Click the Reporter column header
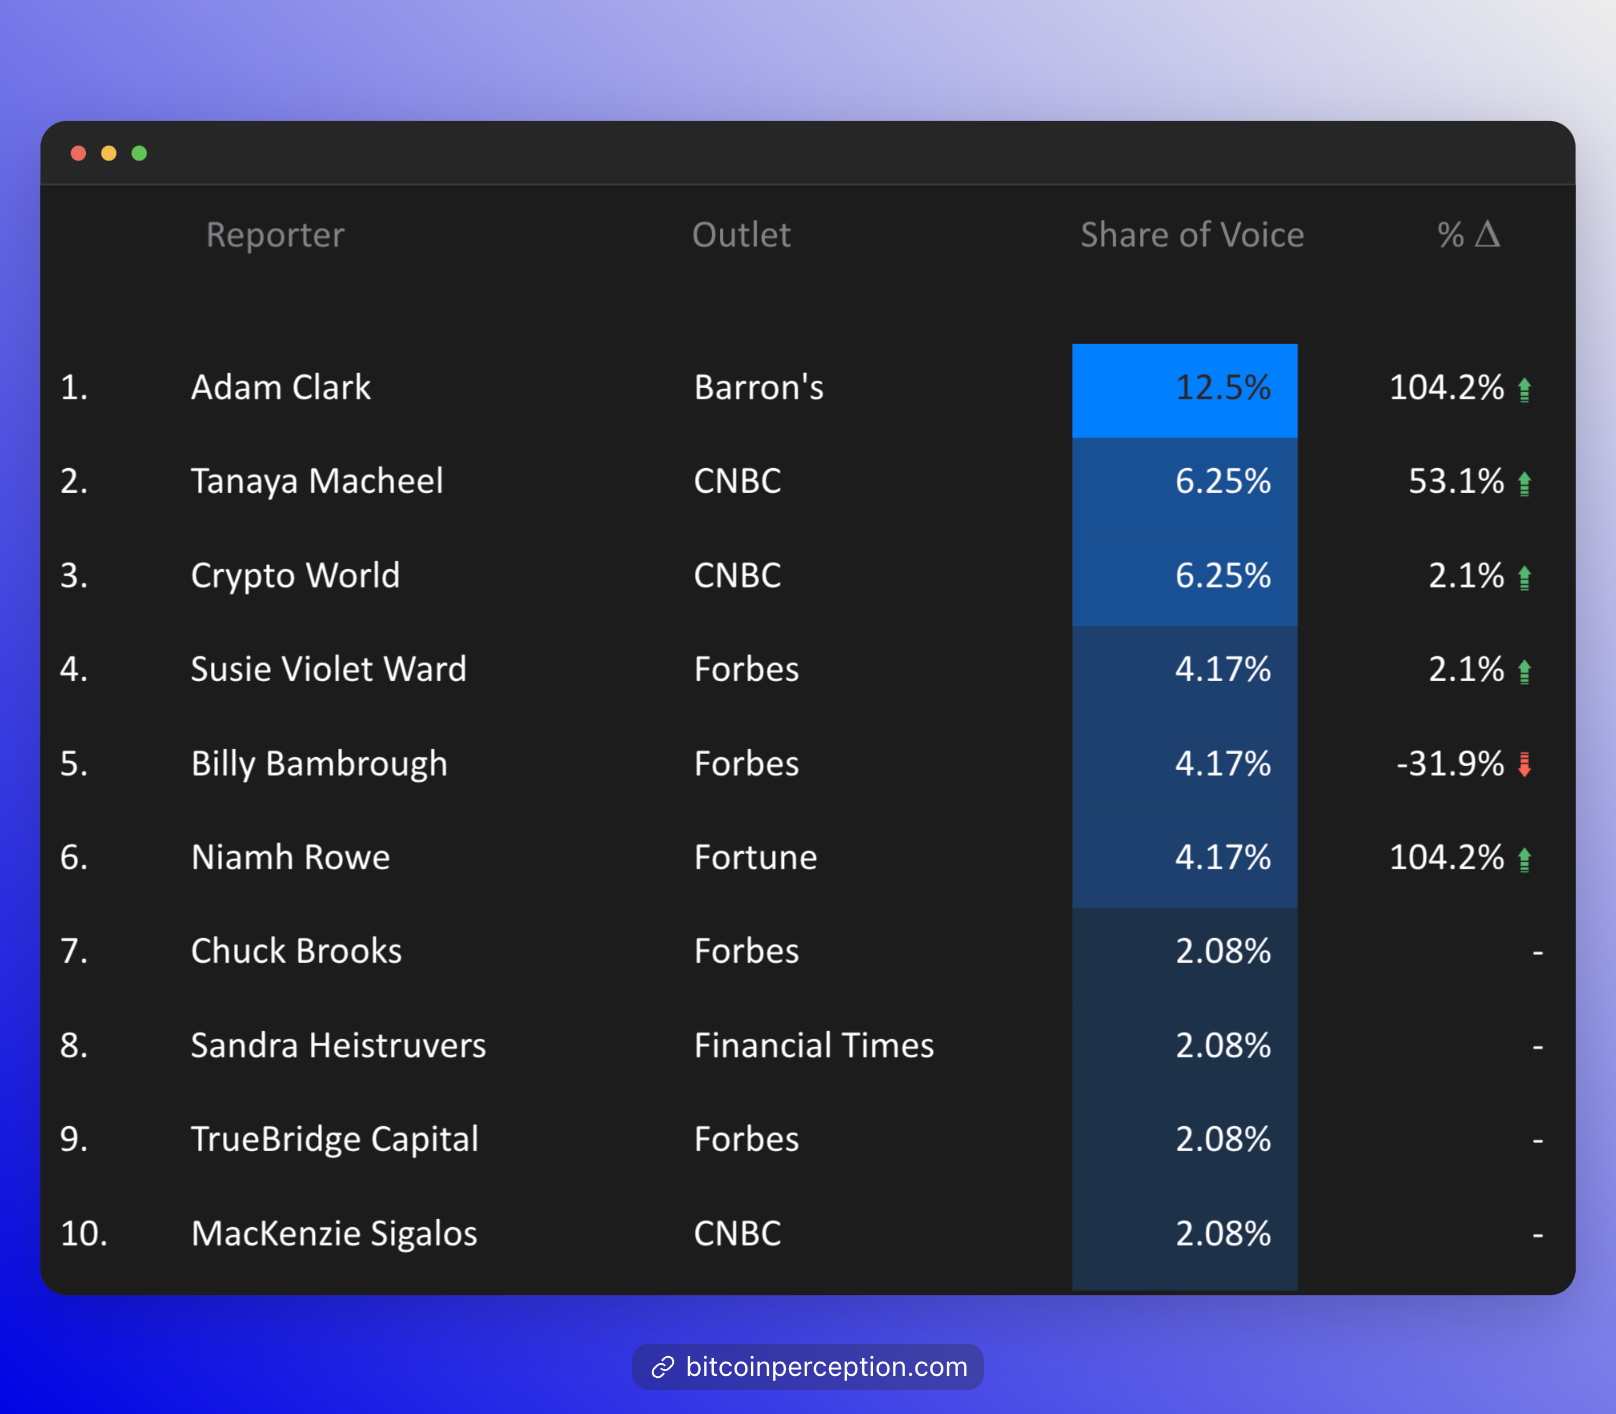 (x=275, y=235)
